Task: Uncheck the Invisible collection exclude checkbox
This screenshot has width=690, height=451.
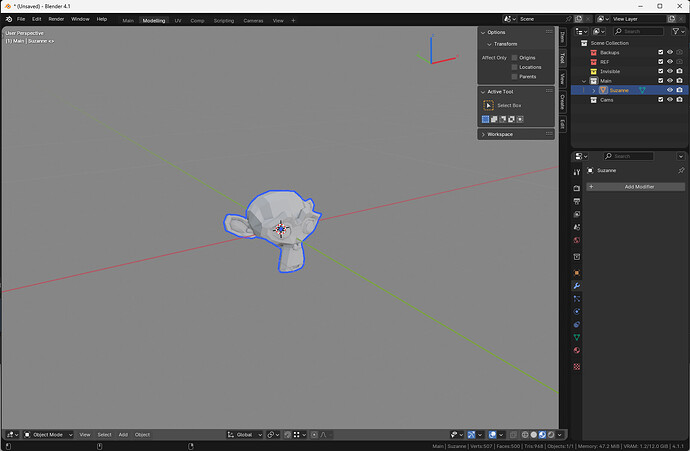Action: pos(661,71)
